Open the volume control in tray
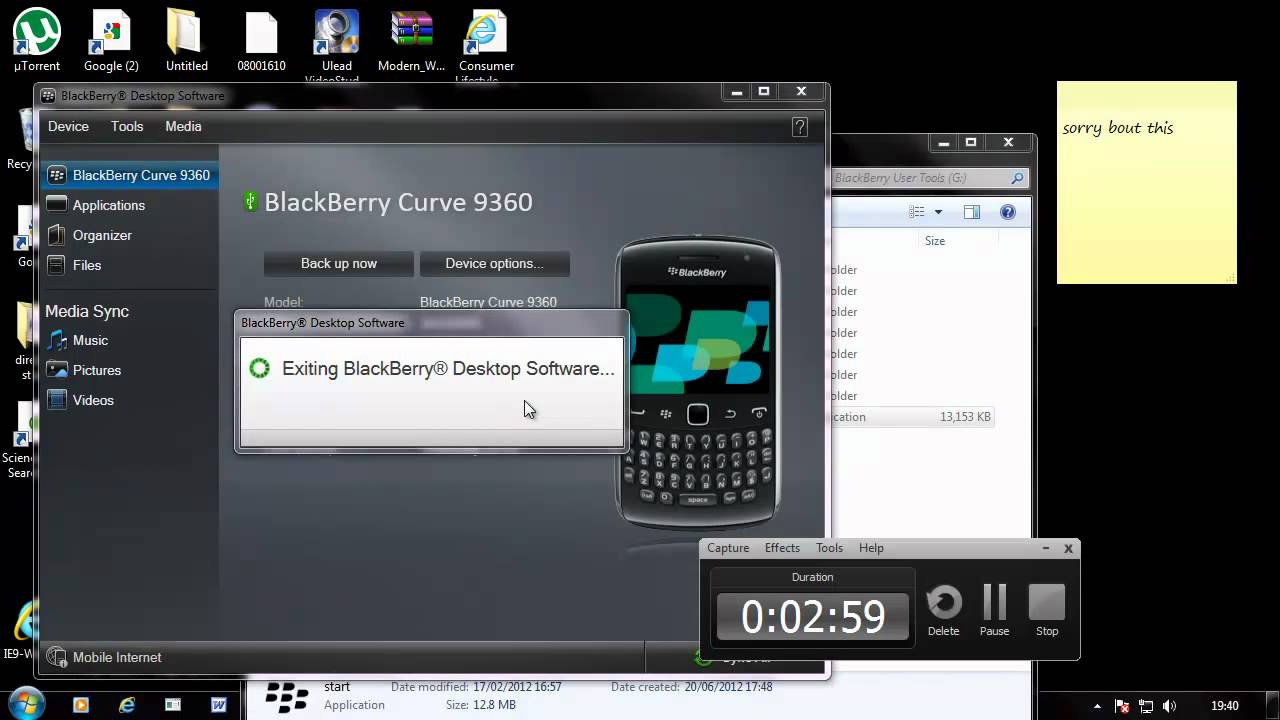The width and height of the screenshot is (1280, 720). click(x=1169, y=706)
